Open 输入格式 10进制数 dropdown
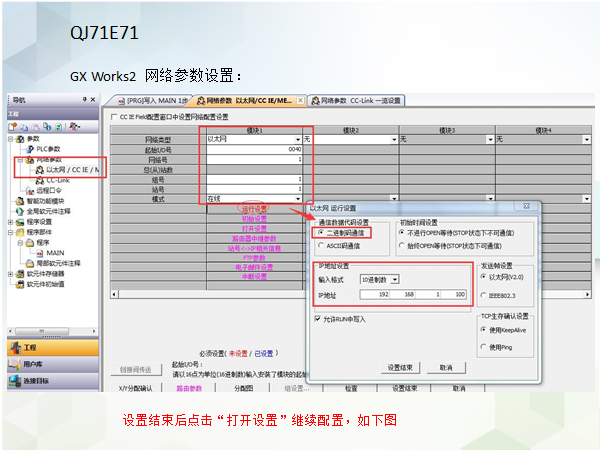 coord(395,280)
